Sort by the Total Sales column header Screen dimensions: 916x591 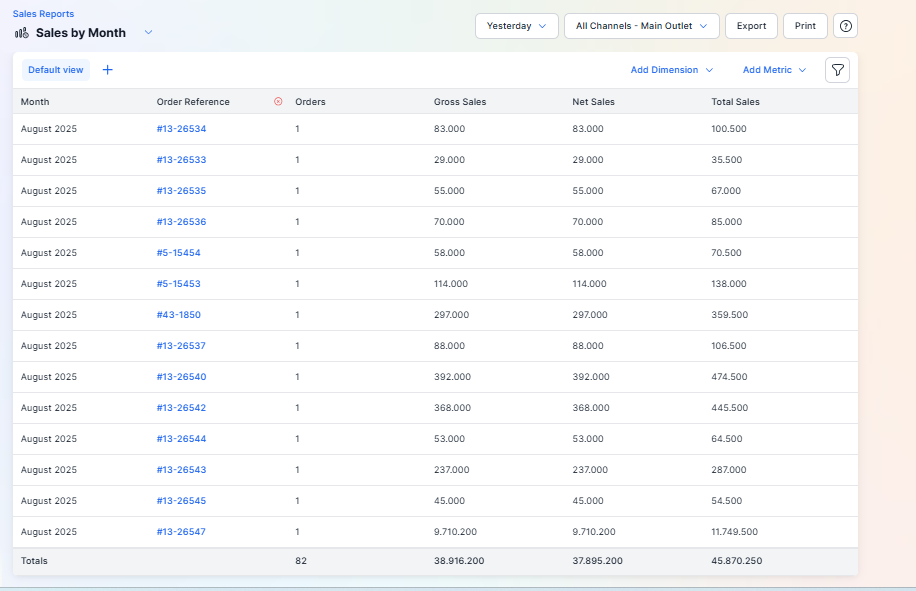(735, 102)
